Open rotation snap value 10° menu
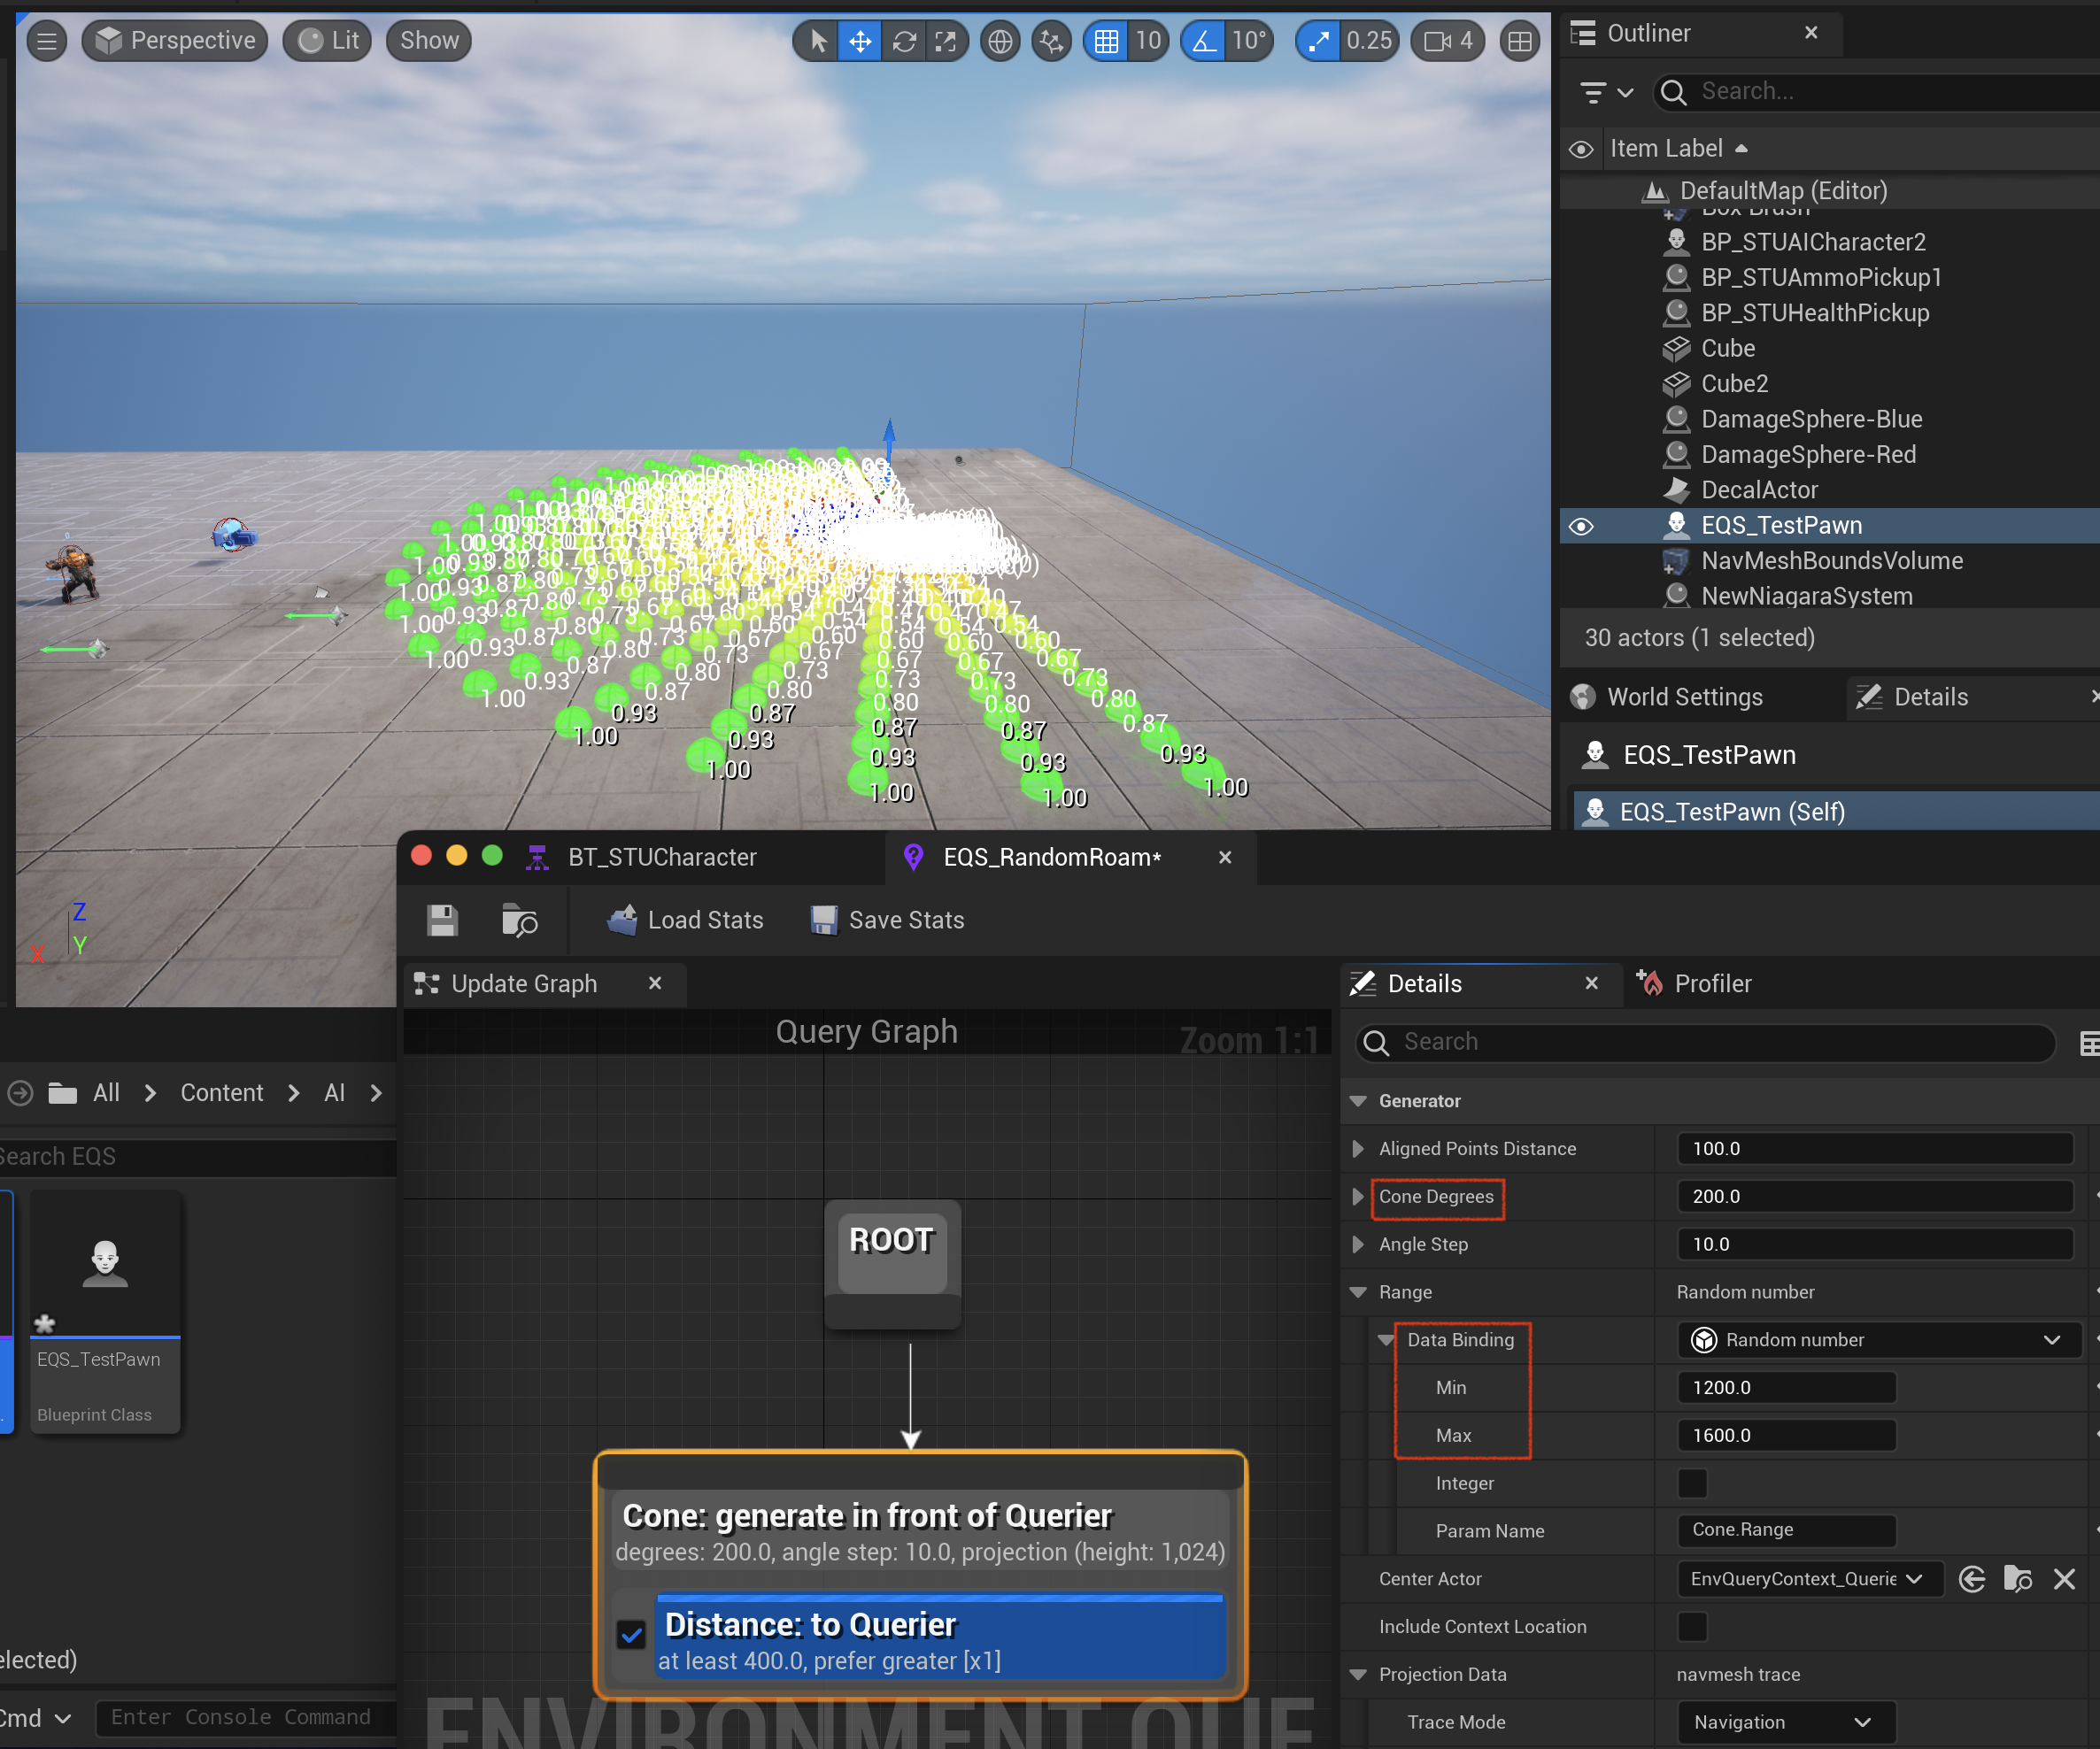This screenshot has width=2100, height=1749. [x=1249, y=41]
